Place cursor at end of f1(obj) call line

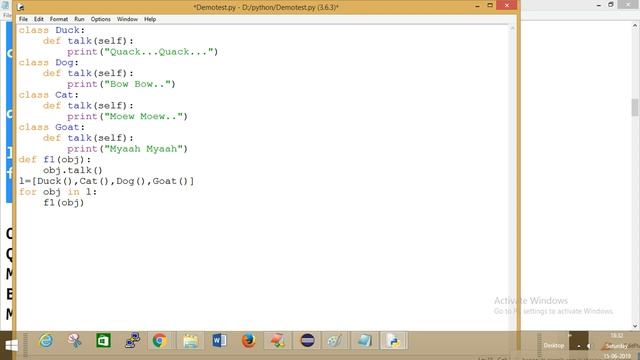coord(84,202)
